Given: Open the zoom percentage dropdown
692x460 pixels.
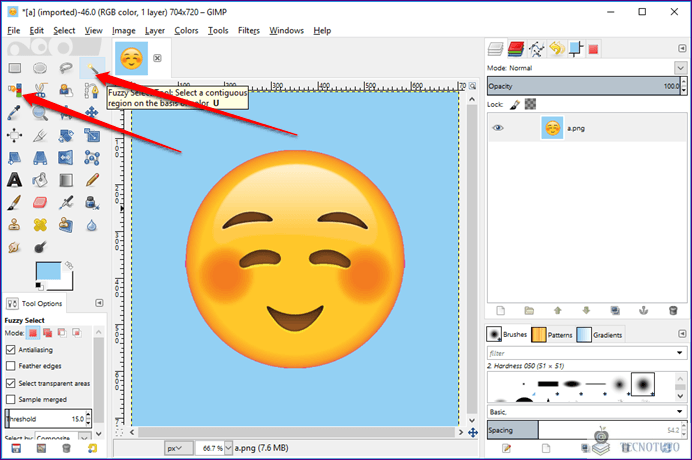Looking at the screenshot, I should tap(228, 448).
